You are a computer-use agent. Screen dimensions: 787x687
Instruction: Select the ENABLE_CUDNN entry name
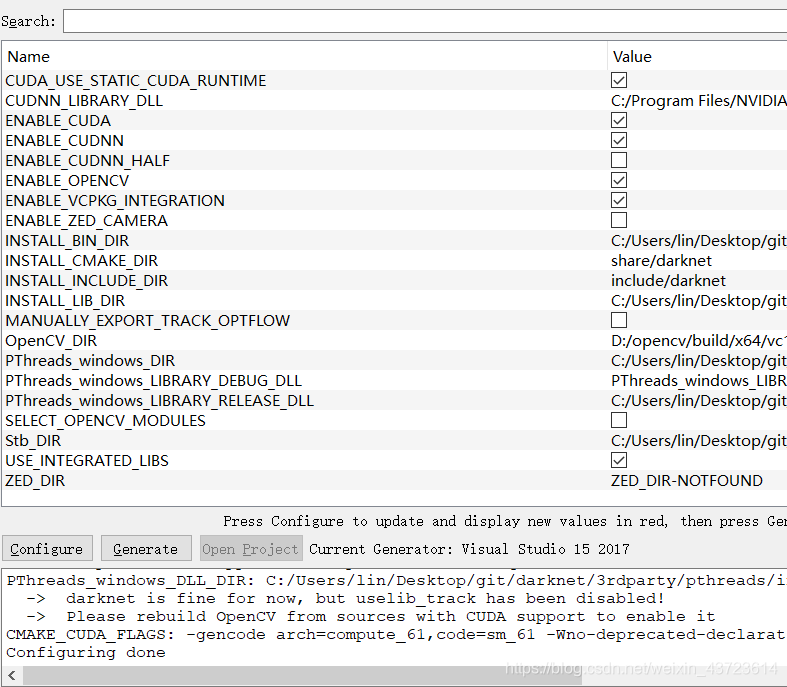point(64,141)
